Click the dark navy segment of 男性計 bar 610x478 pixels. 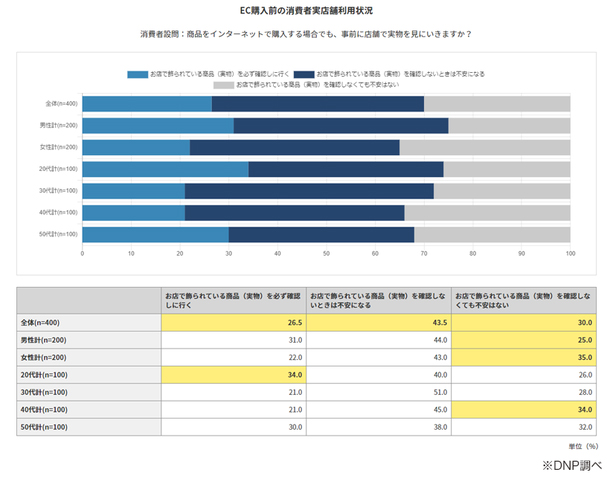coord(341,125)
